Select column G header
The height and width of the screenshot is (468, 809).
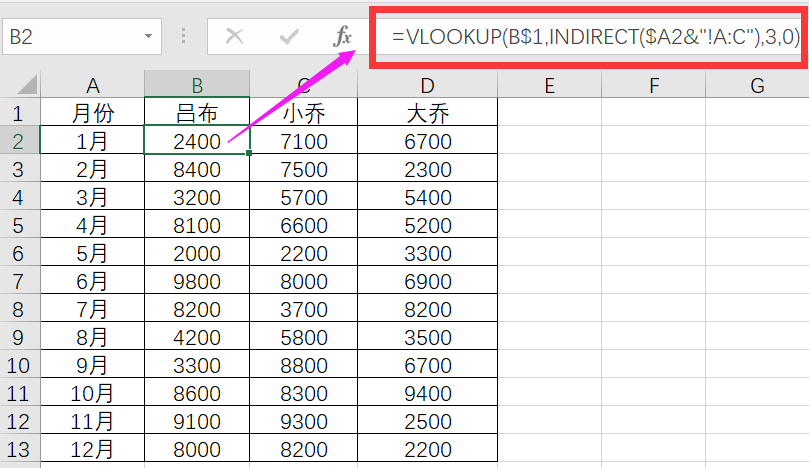click(x=757, y=85)
